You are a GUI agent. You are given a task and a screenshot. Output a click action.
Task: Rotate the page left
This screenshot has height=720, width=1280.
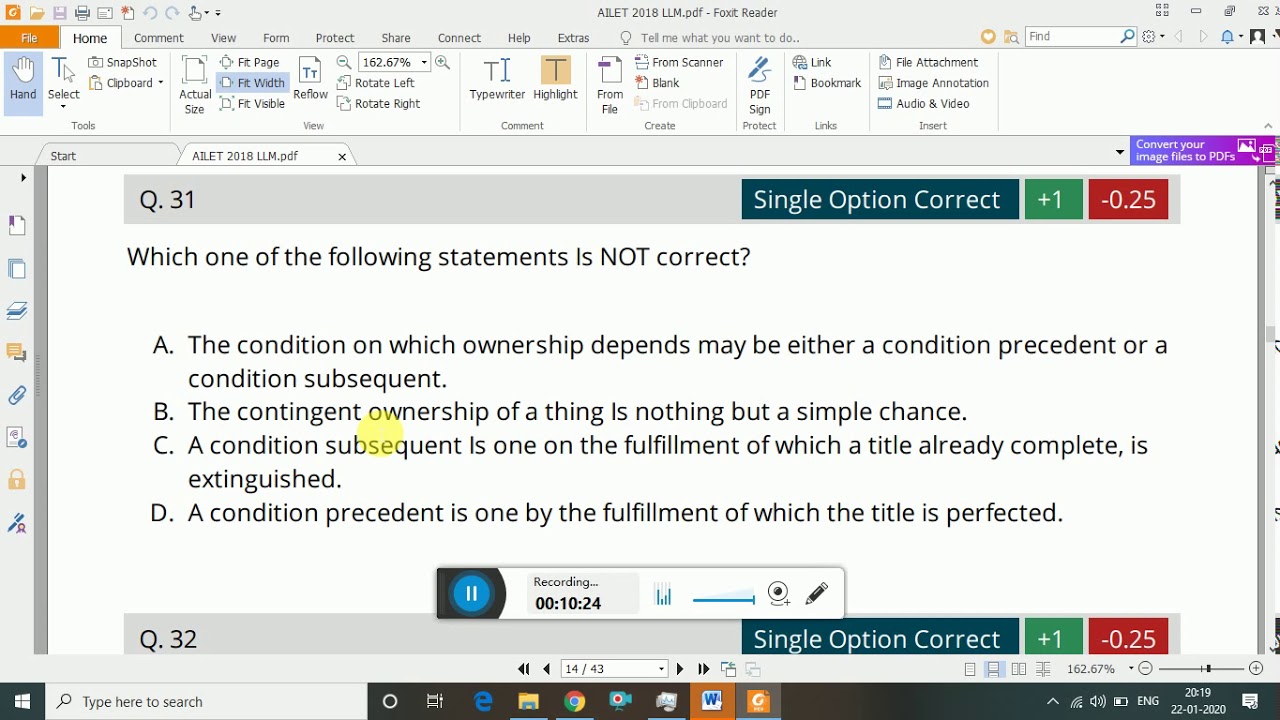(376, 83)
